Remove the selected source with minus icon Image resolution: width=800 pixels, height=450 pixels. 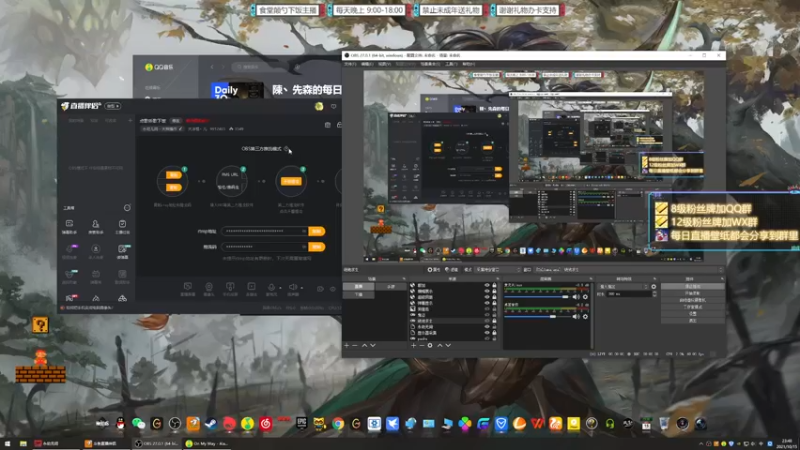pos(421,345)
